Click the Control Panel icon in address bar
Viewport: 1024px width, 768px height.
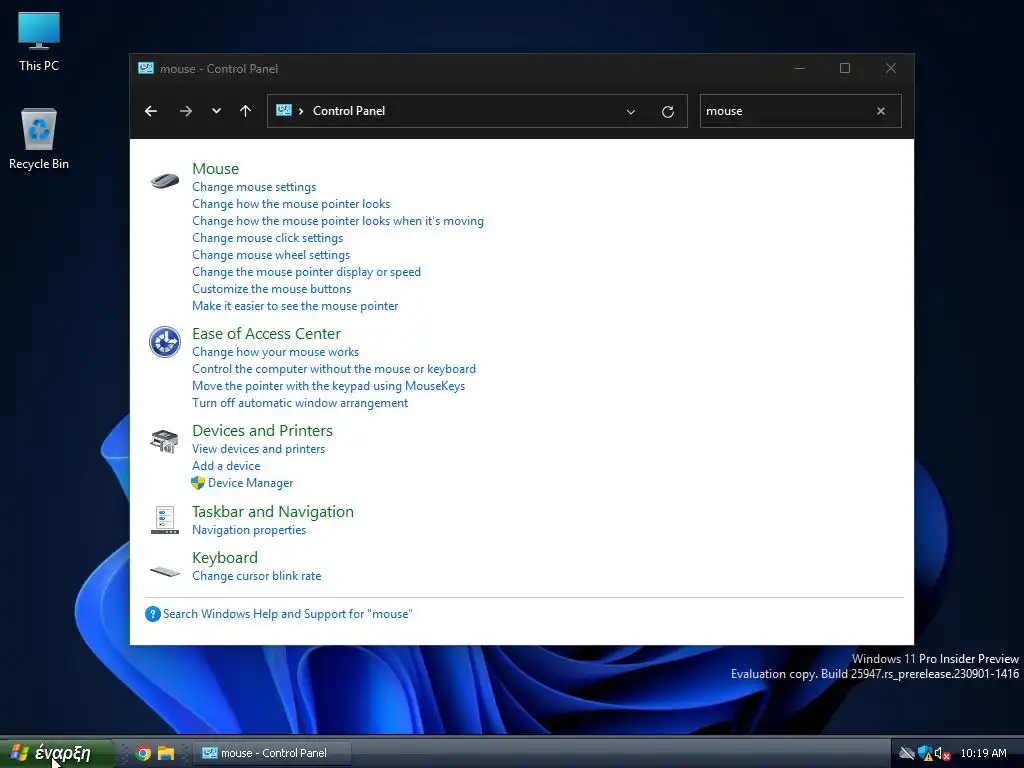[283, 110]
